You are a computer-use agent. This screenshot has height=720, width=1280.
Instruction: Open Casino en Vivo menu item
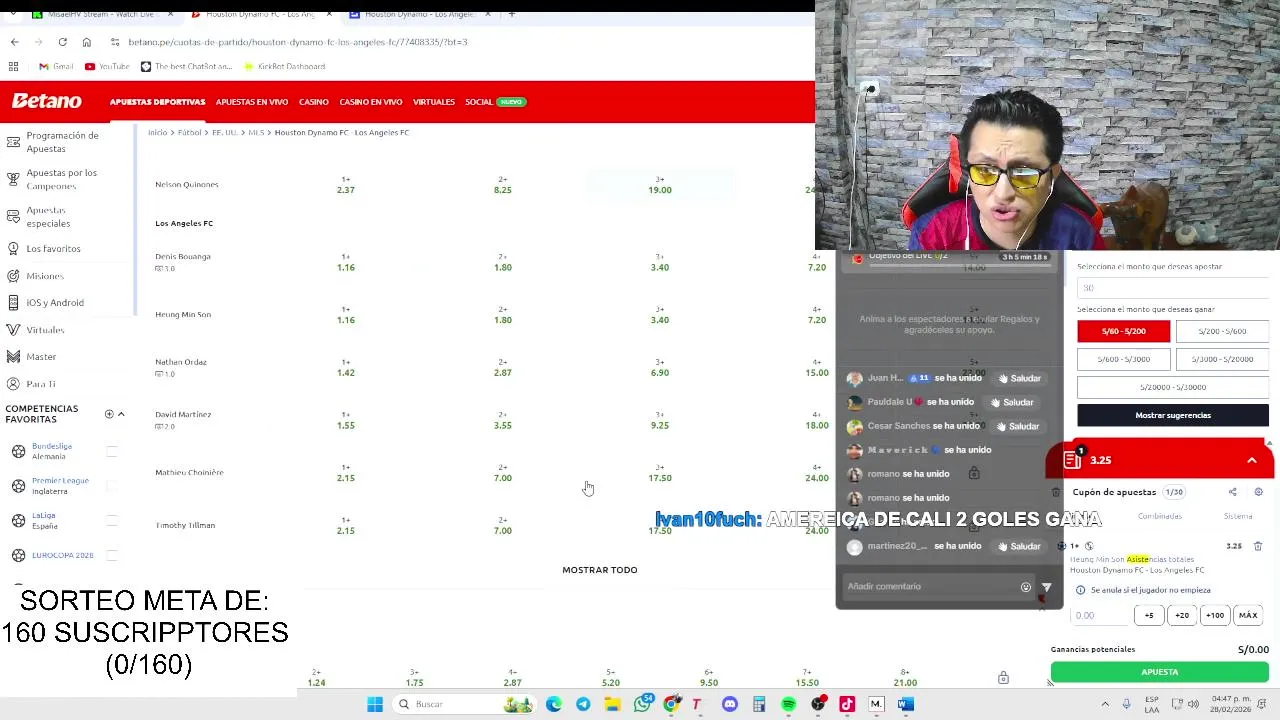[x=371, y=102]
